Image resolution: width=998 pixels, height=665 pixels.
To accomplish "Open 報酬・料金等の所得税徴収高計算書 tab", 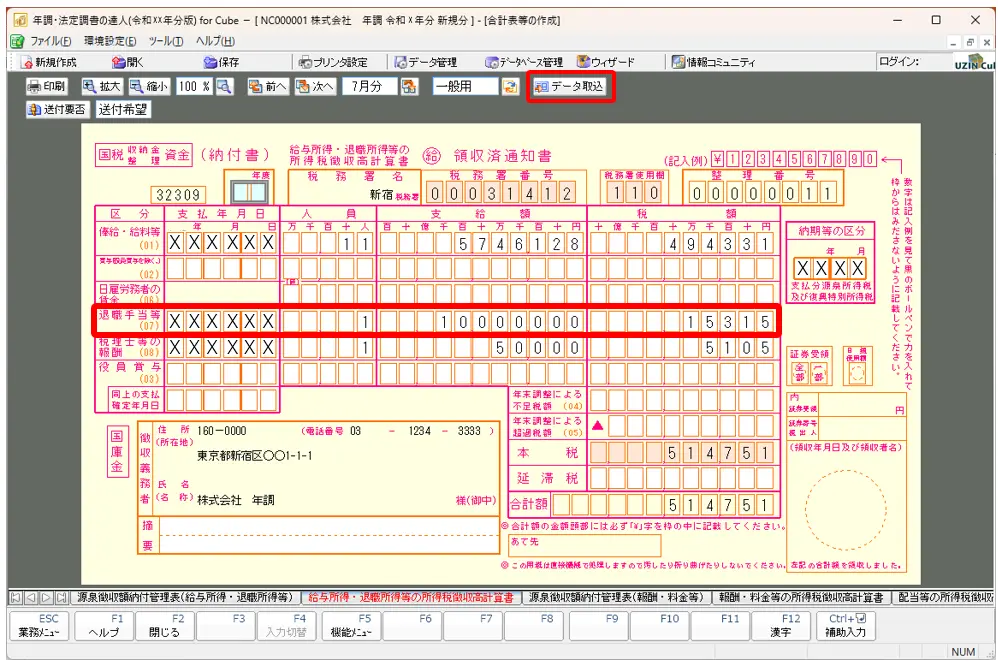I will click(x=801, y=598).
